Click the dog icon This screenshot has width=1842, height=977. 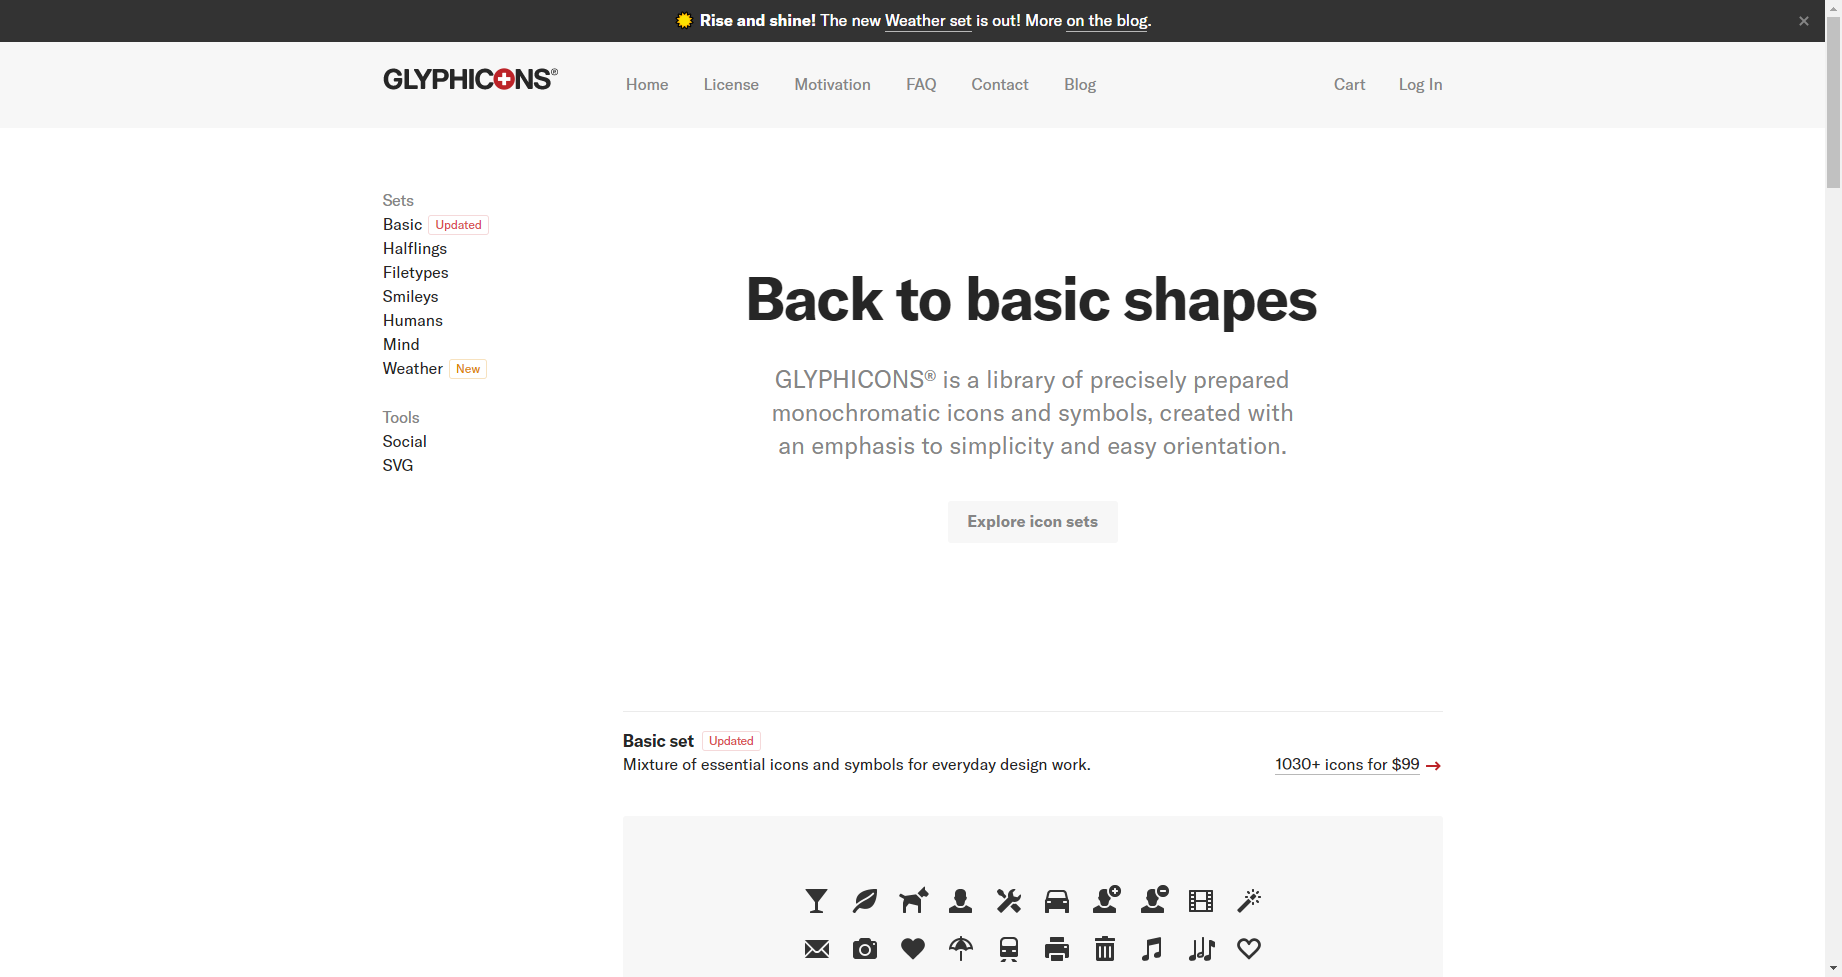click(913, 901)
